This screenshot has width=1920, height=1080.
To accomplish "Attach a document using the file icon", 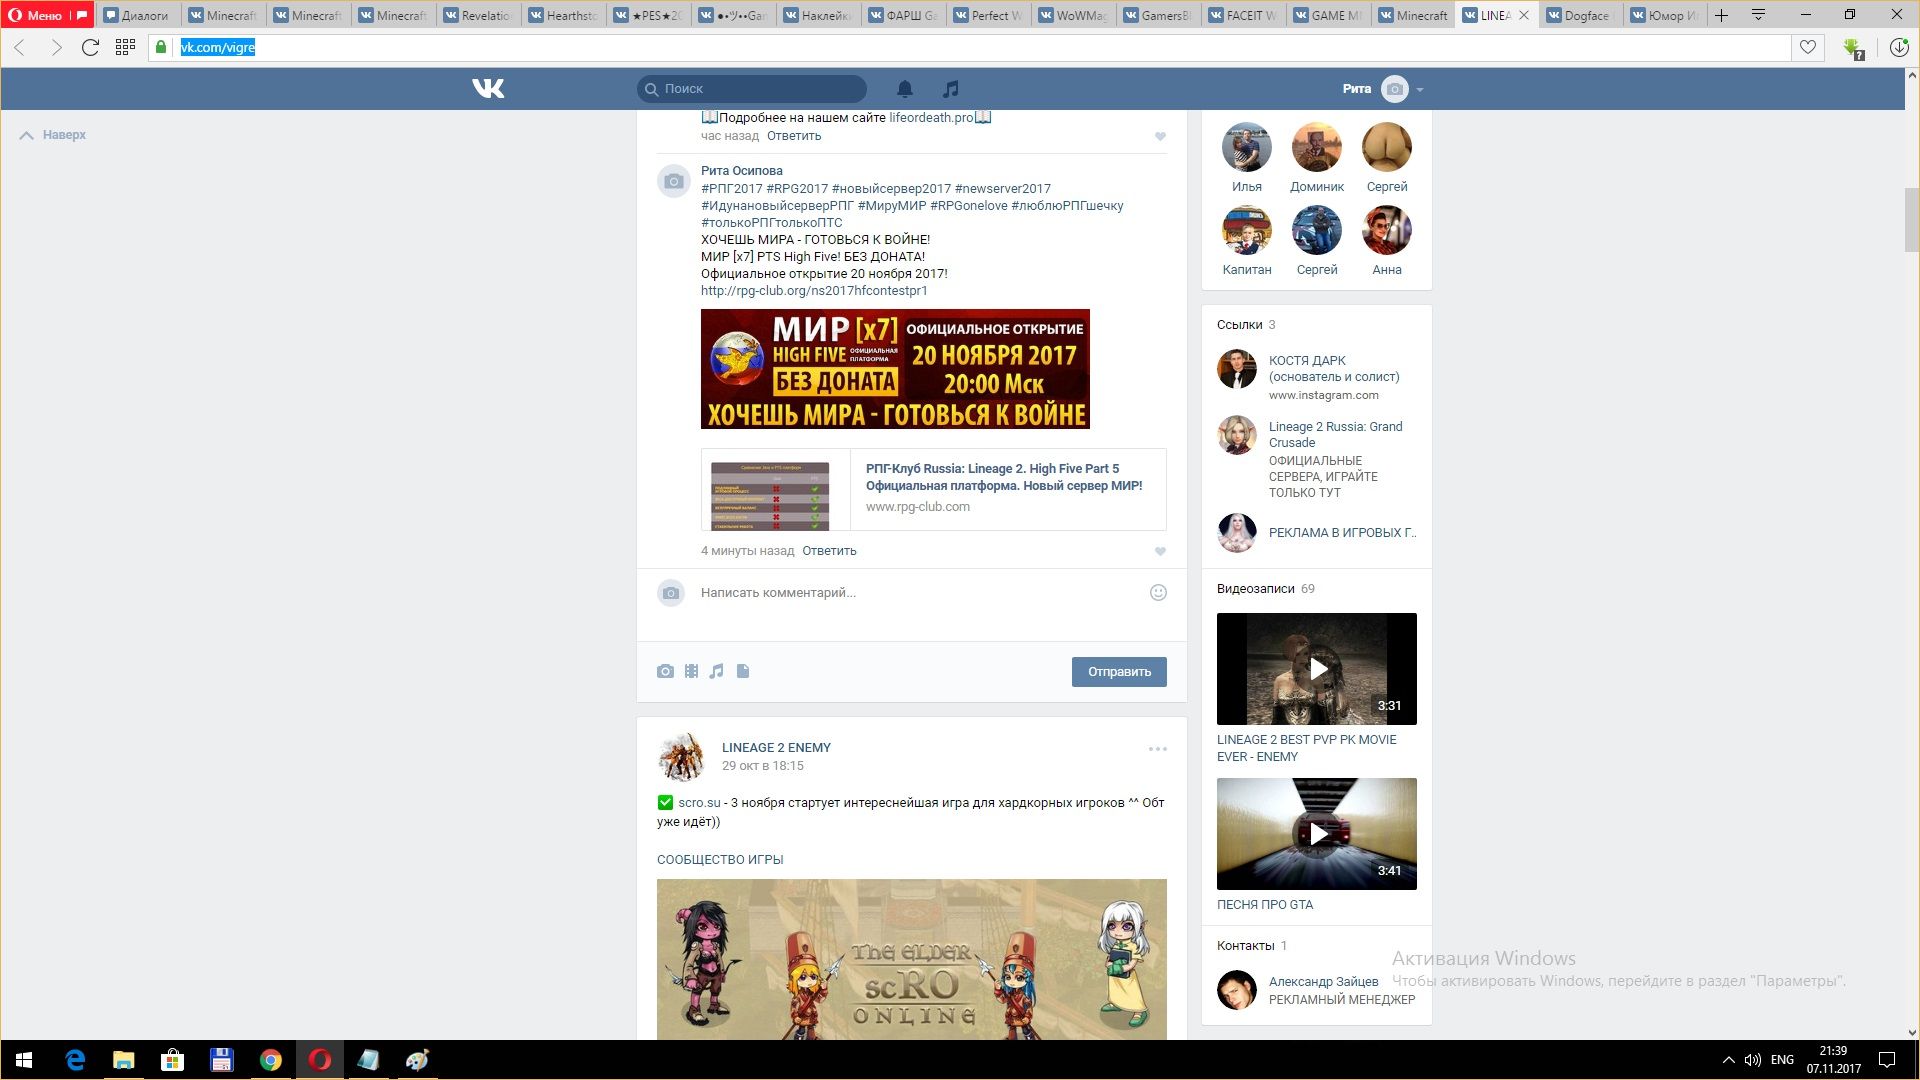I will 742,671.
